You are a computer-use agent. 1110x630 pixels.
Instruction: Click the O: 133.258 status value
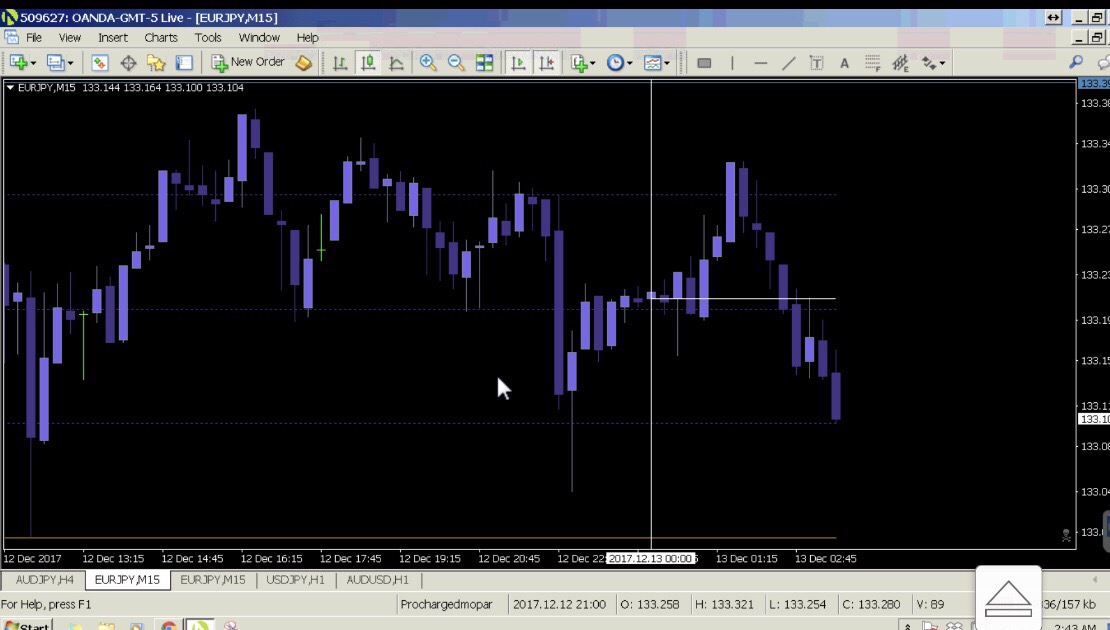[x=650, y=605]
